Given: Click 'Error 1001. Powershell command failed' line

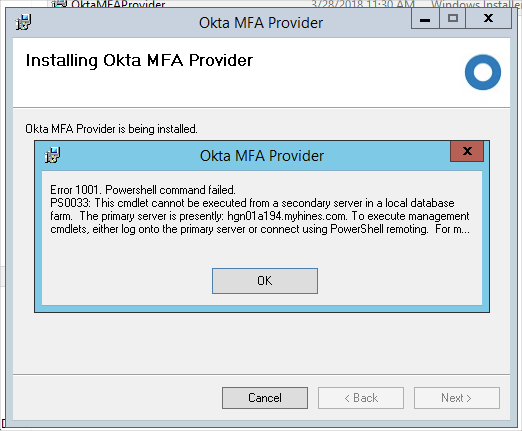Looking at the screenshot, I should click(143, 190).
